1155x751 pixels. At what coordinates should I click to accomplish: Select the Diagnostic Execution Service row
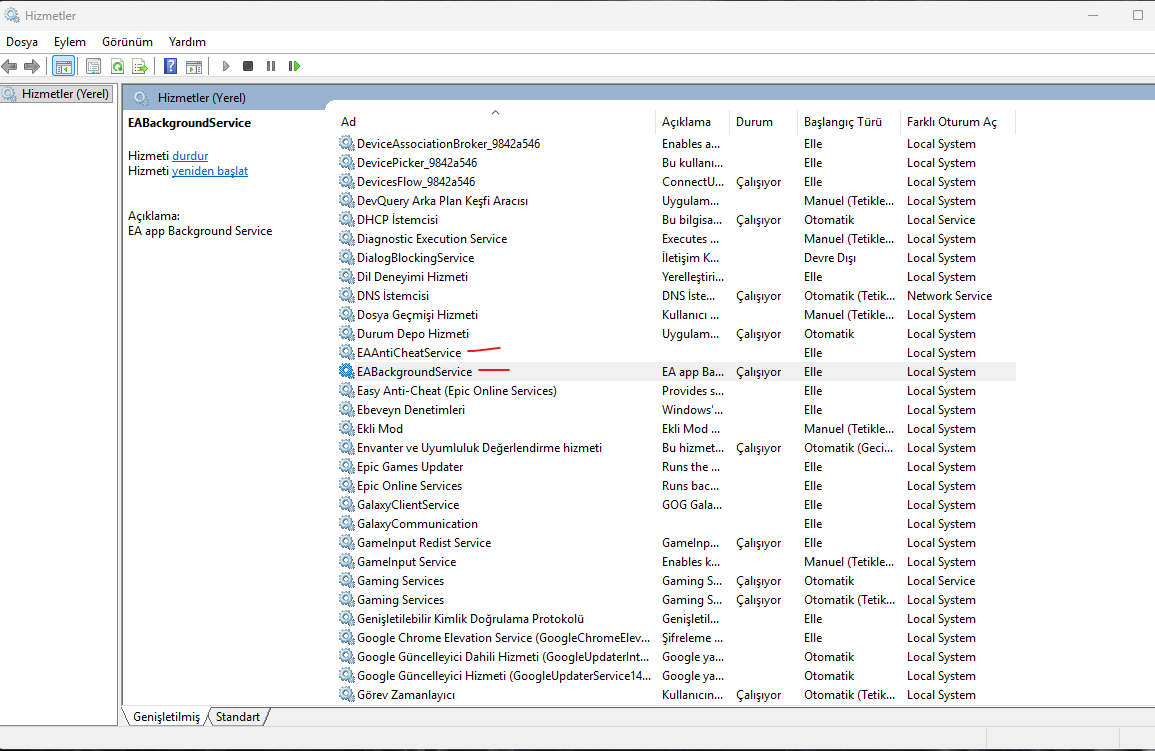coord(676,239)
